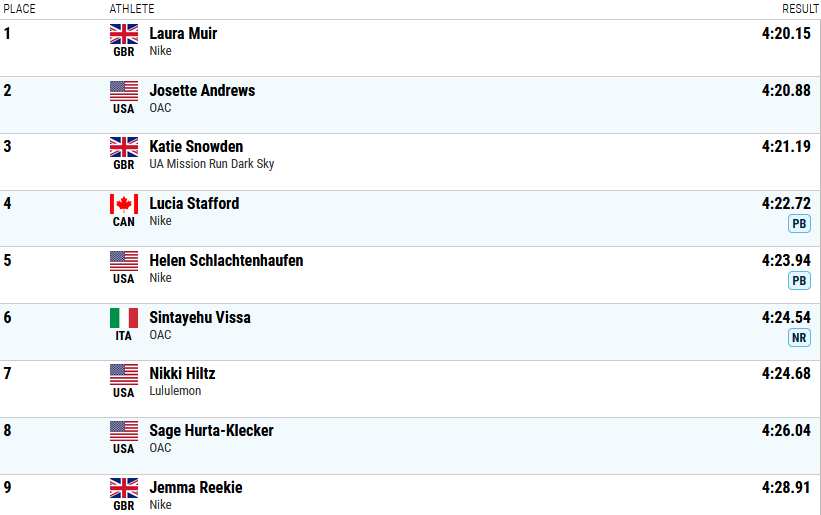Click the ATHLETE column header
Viewport: 821px width, 515px height.
132,9
